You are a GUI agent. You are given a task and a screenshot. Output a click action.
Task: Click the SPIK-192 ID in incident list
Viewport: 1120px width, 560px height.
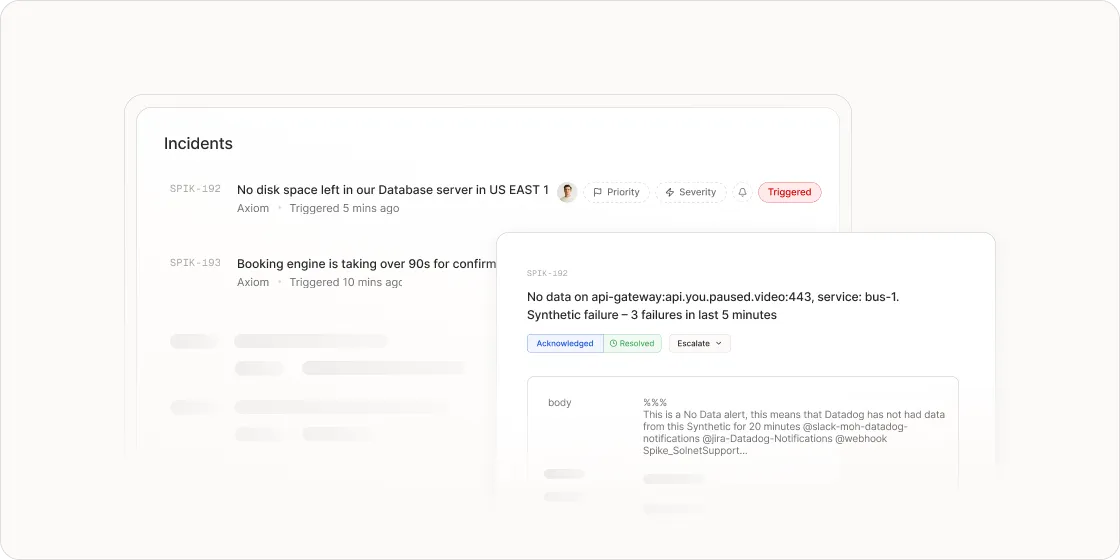tap(195, 189)
